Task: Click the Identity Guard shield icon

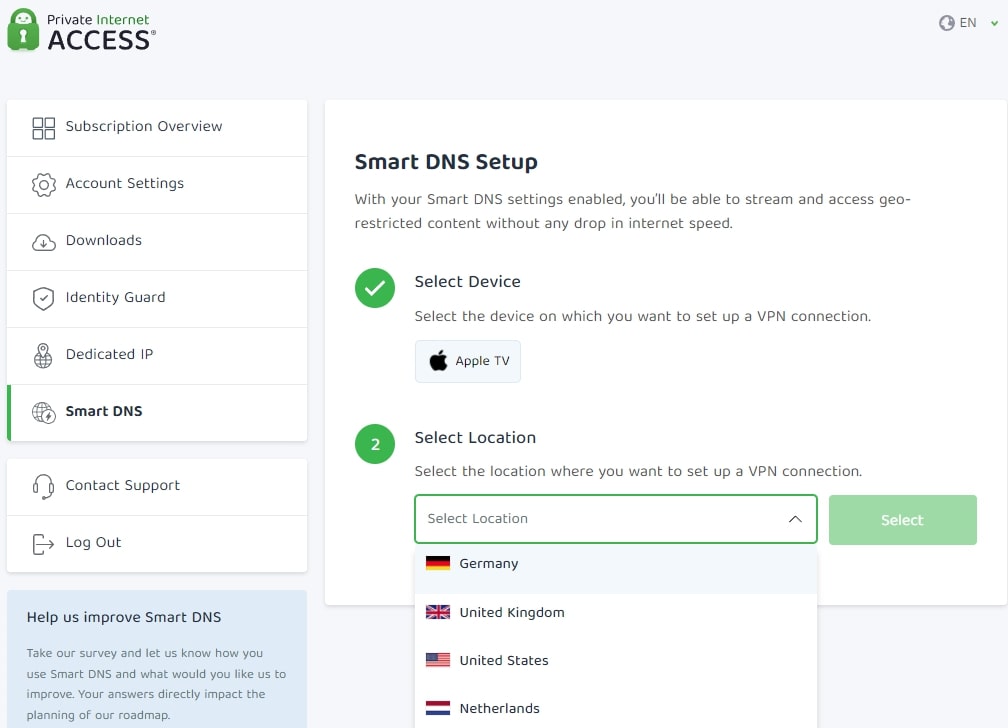Action: pyautogui.click(x=43, y=298)
